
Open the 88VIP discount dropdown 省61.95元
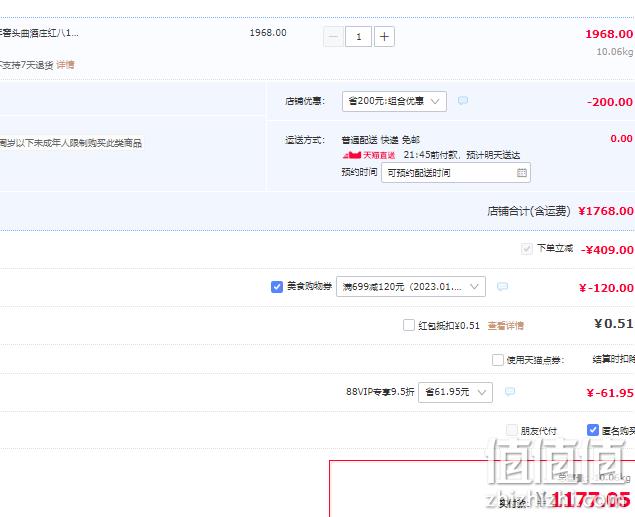pyautogui.click(x=455, y=392)
